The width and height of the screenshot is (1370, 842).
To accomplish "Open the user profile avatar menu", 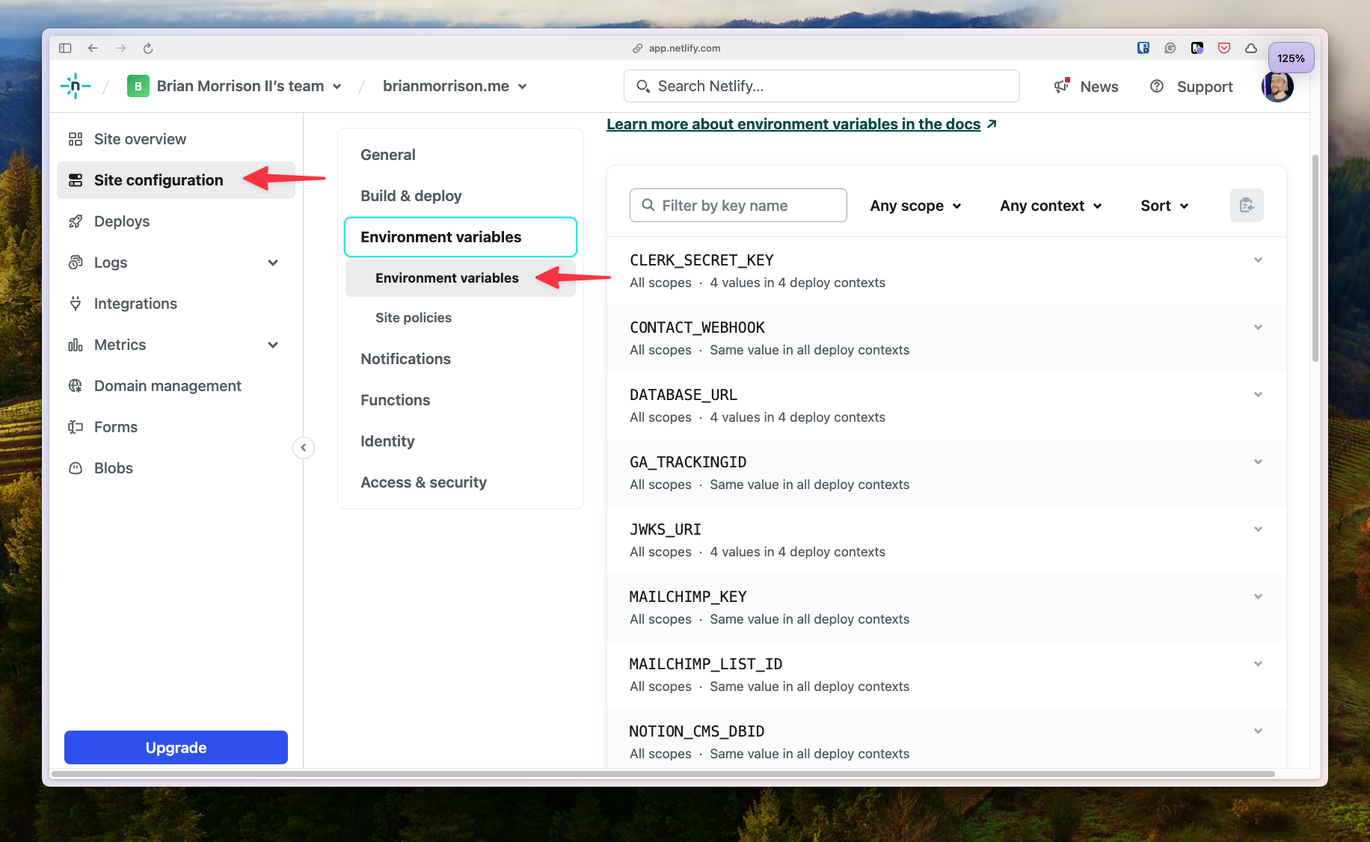I will point(1277,86).
